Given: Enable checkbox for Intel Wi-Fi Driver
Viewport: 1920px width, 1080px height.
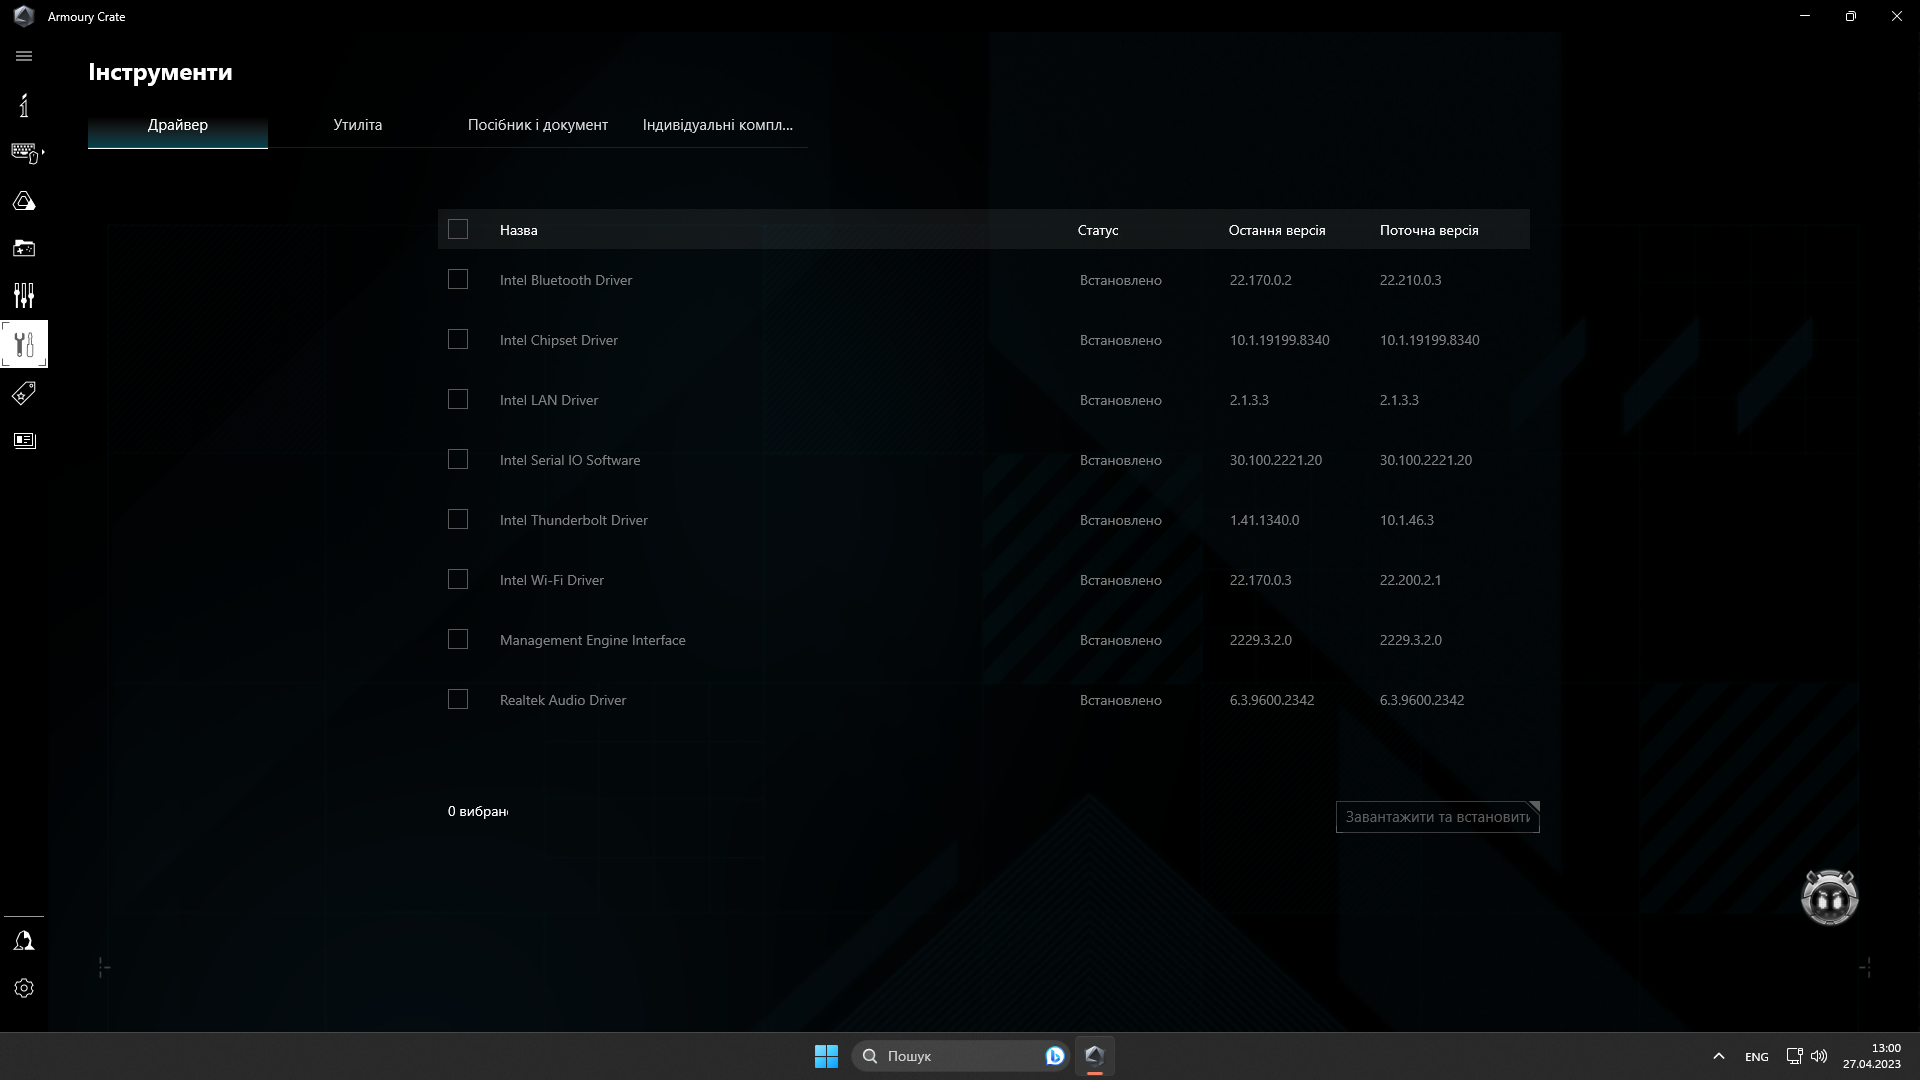Looking at the screenshot, I should coord(458,579).
